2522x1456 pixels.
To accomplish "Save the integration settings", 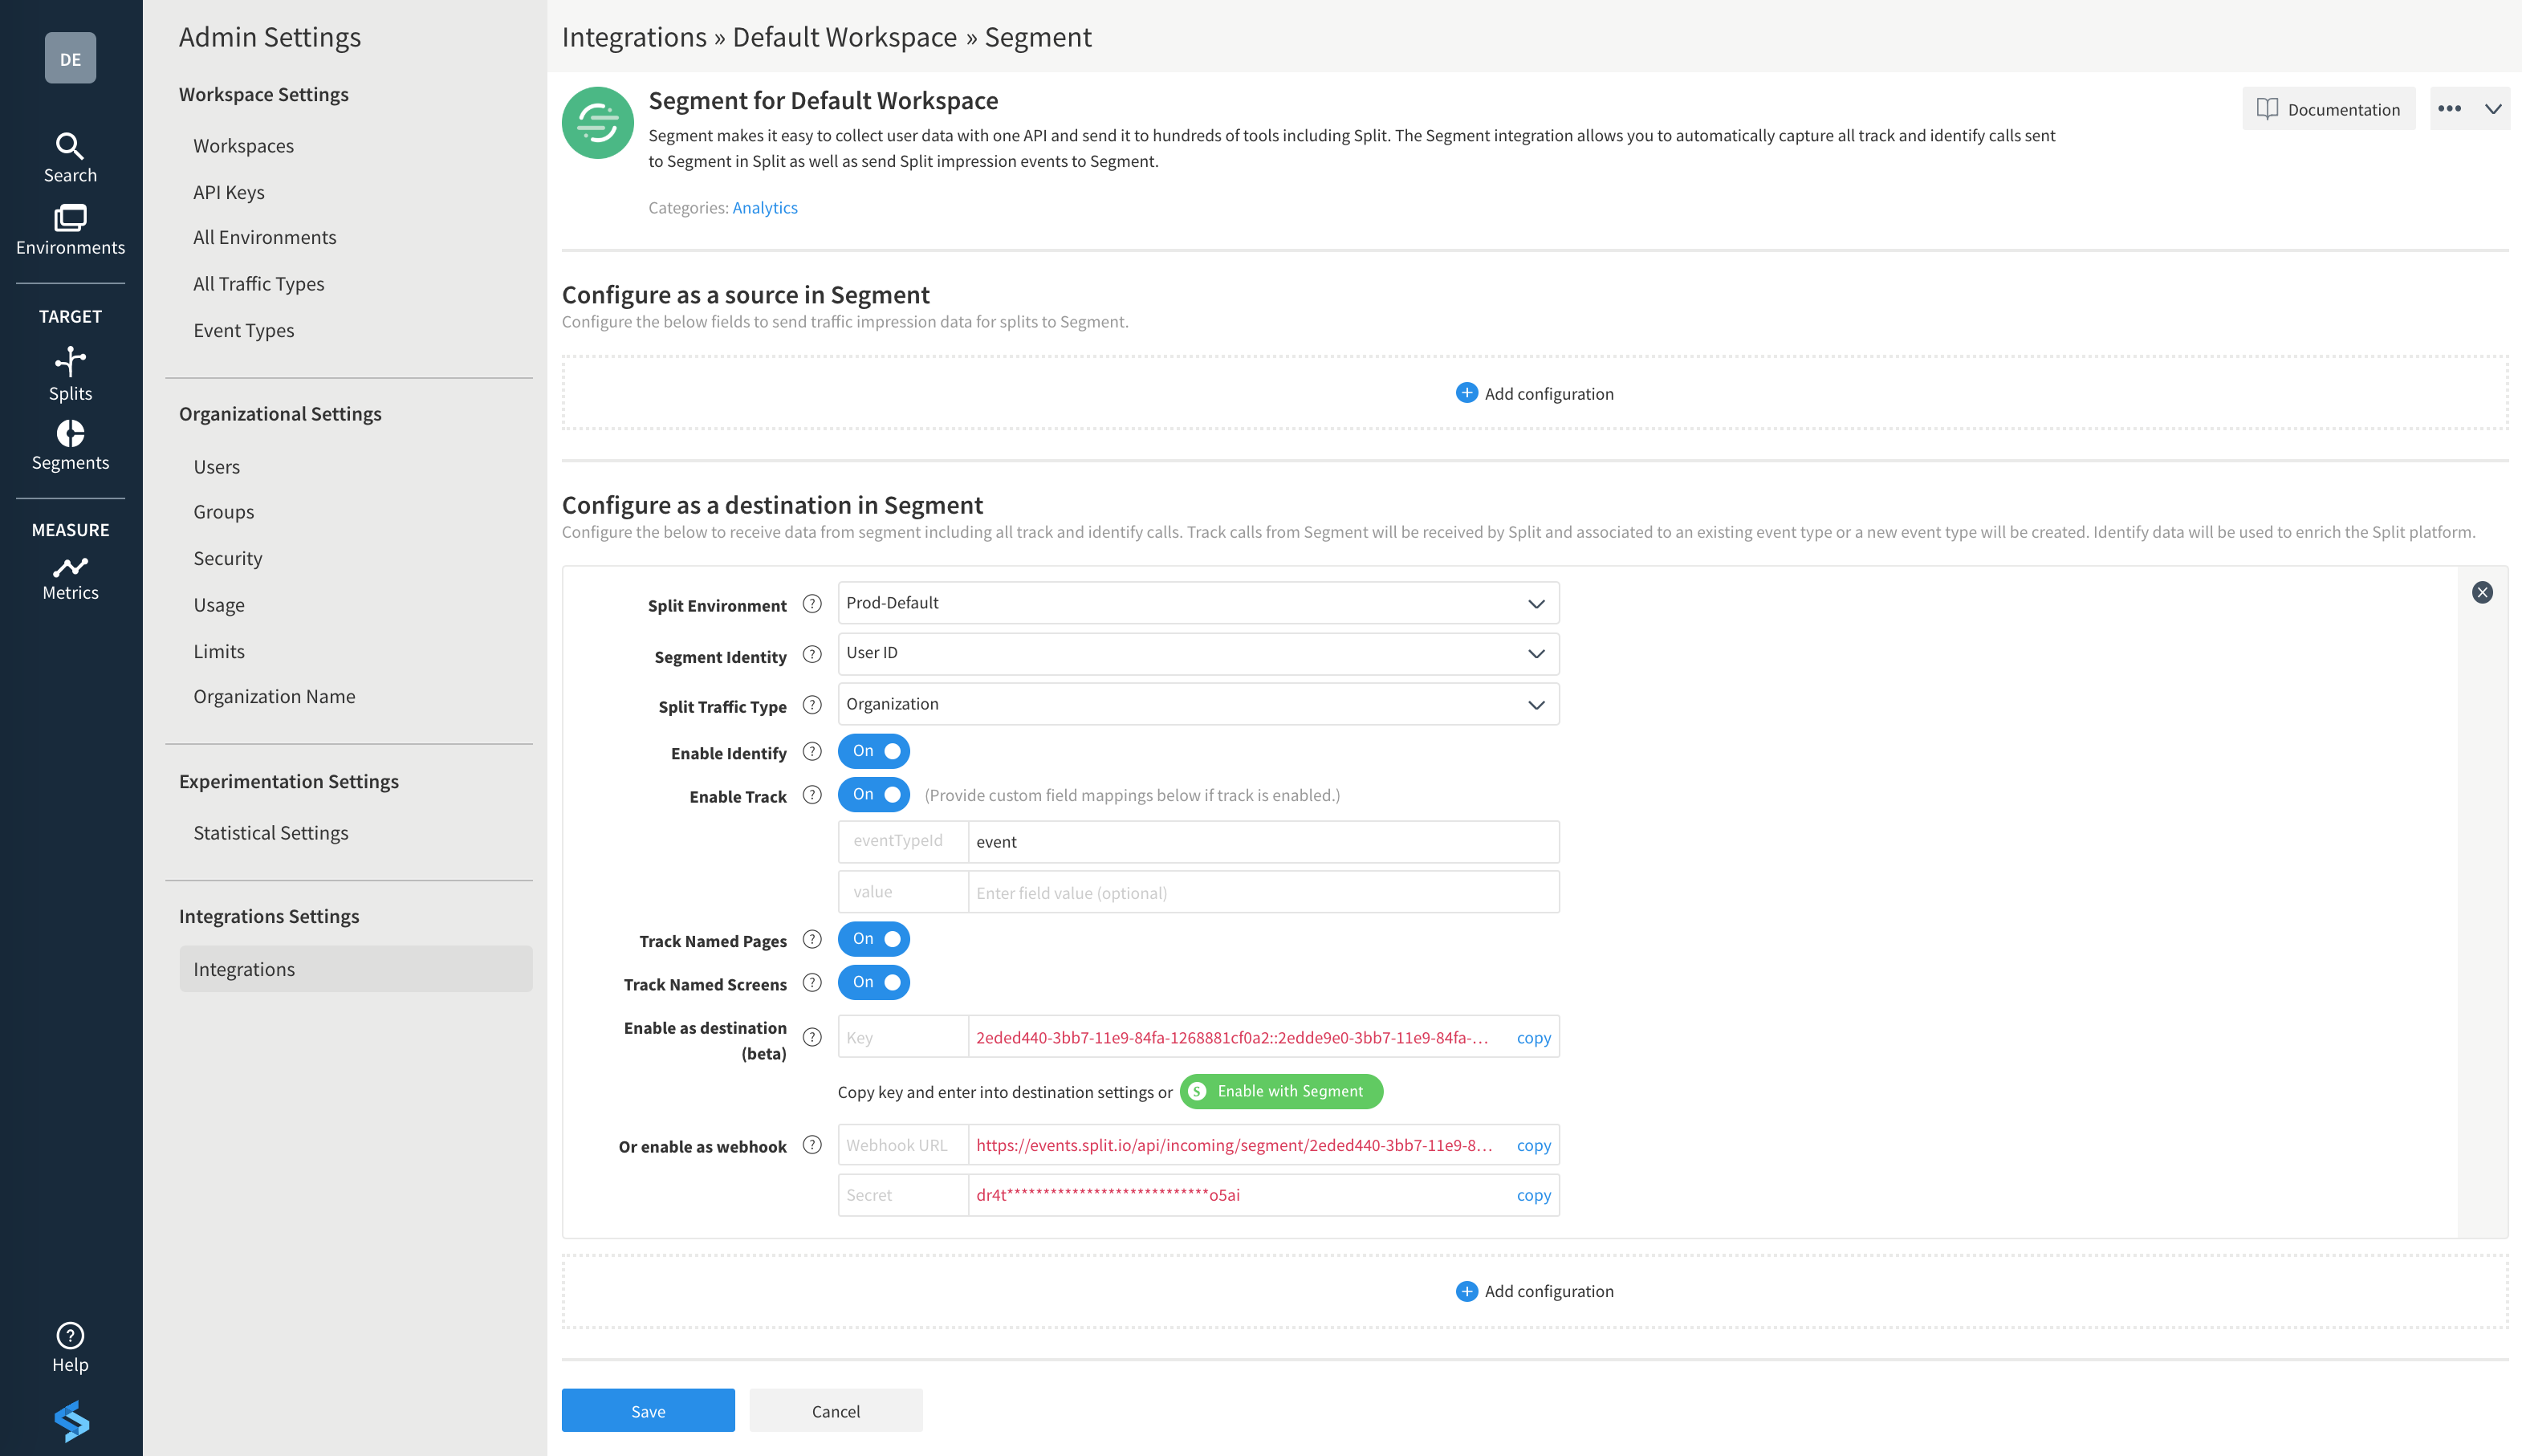I will pos(648,1410).
